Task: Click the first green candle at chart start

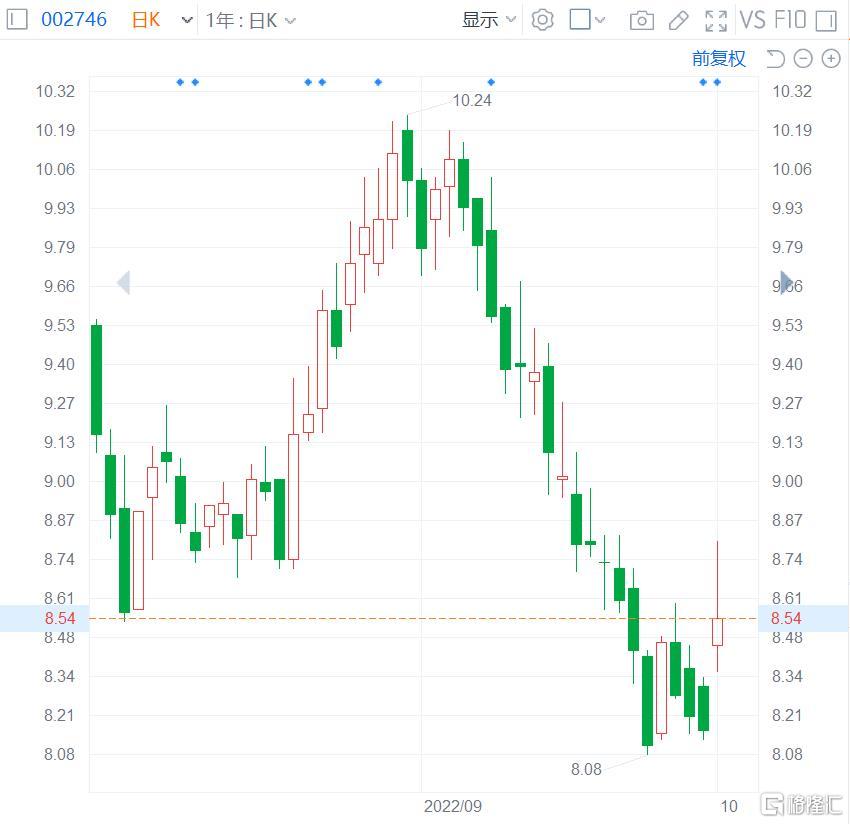Action: 96,380
